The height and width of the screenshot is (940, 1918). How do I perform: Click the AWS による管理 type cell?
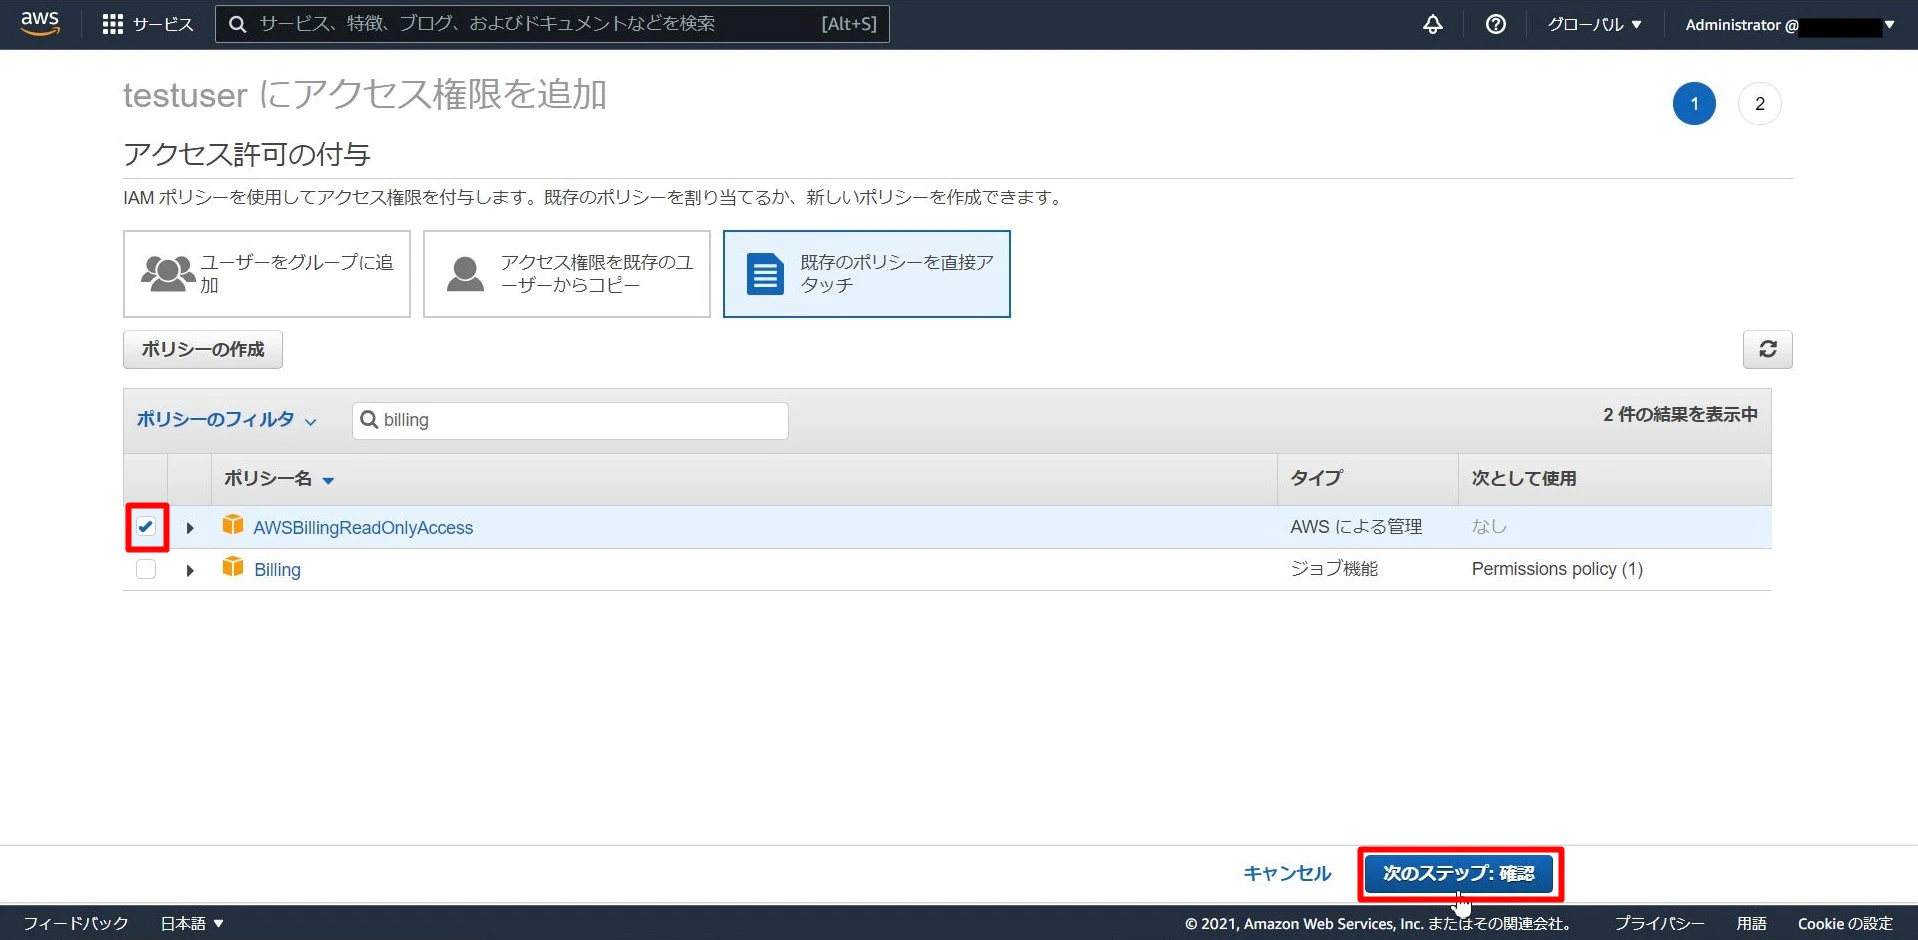click(1356, 527)
